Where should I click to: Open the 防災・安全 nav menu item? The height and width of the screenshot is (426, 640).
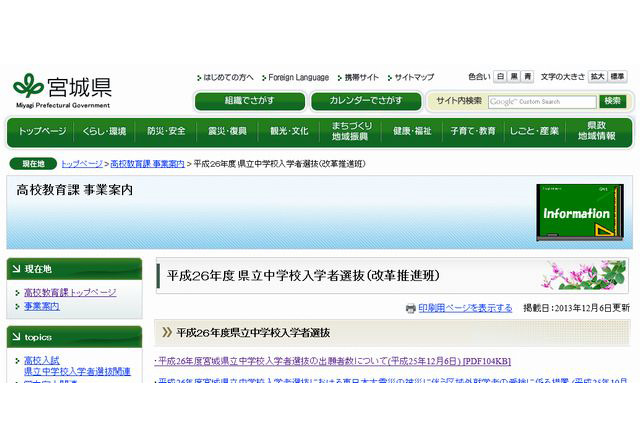point(166,131)
